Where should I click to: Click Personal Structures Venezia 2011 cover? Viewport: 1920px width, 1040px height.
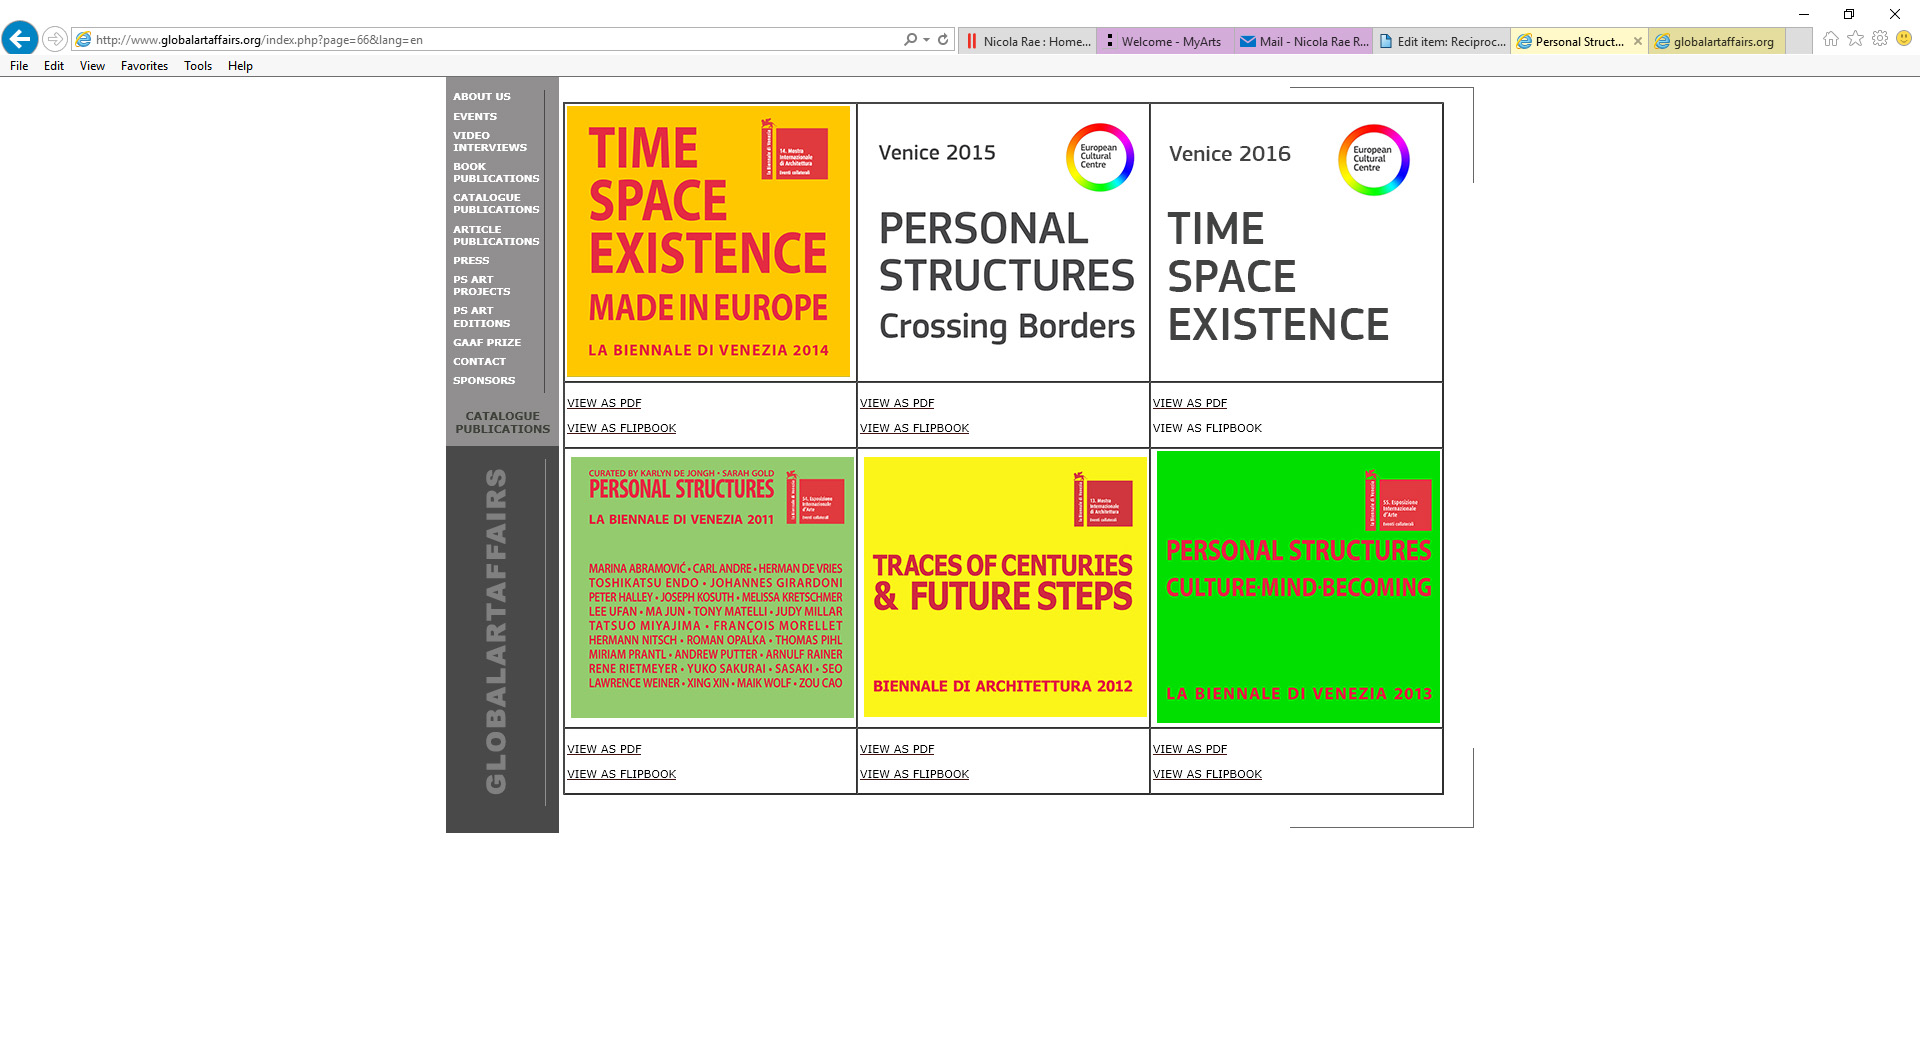point(712,587)
